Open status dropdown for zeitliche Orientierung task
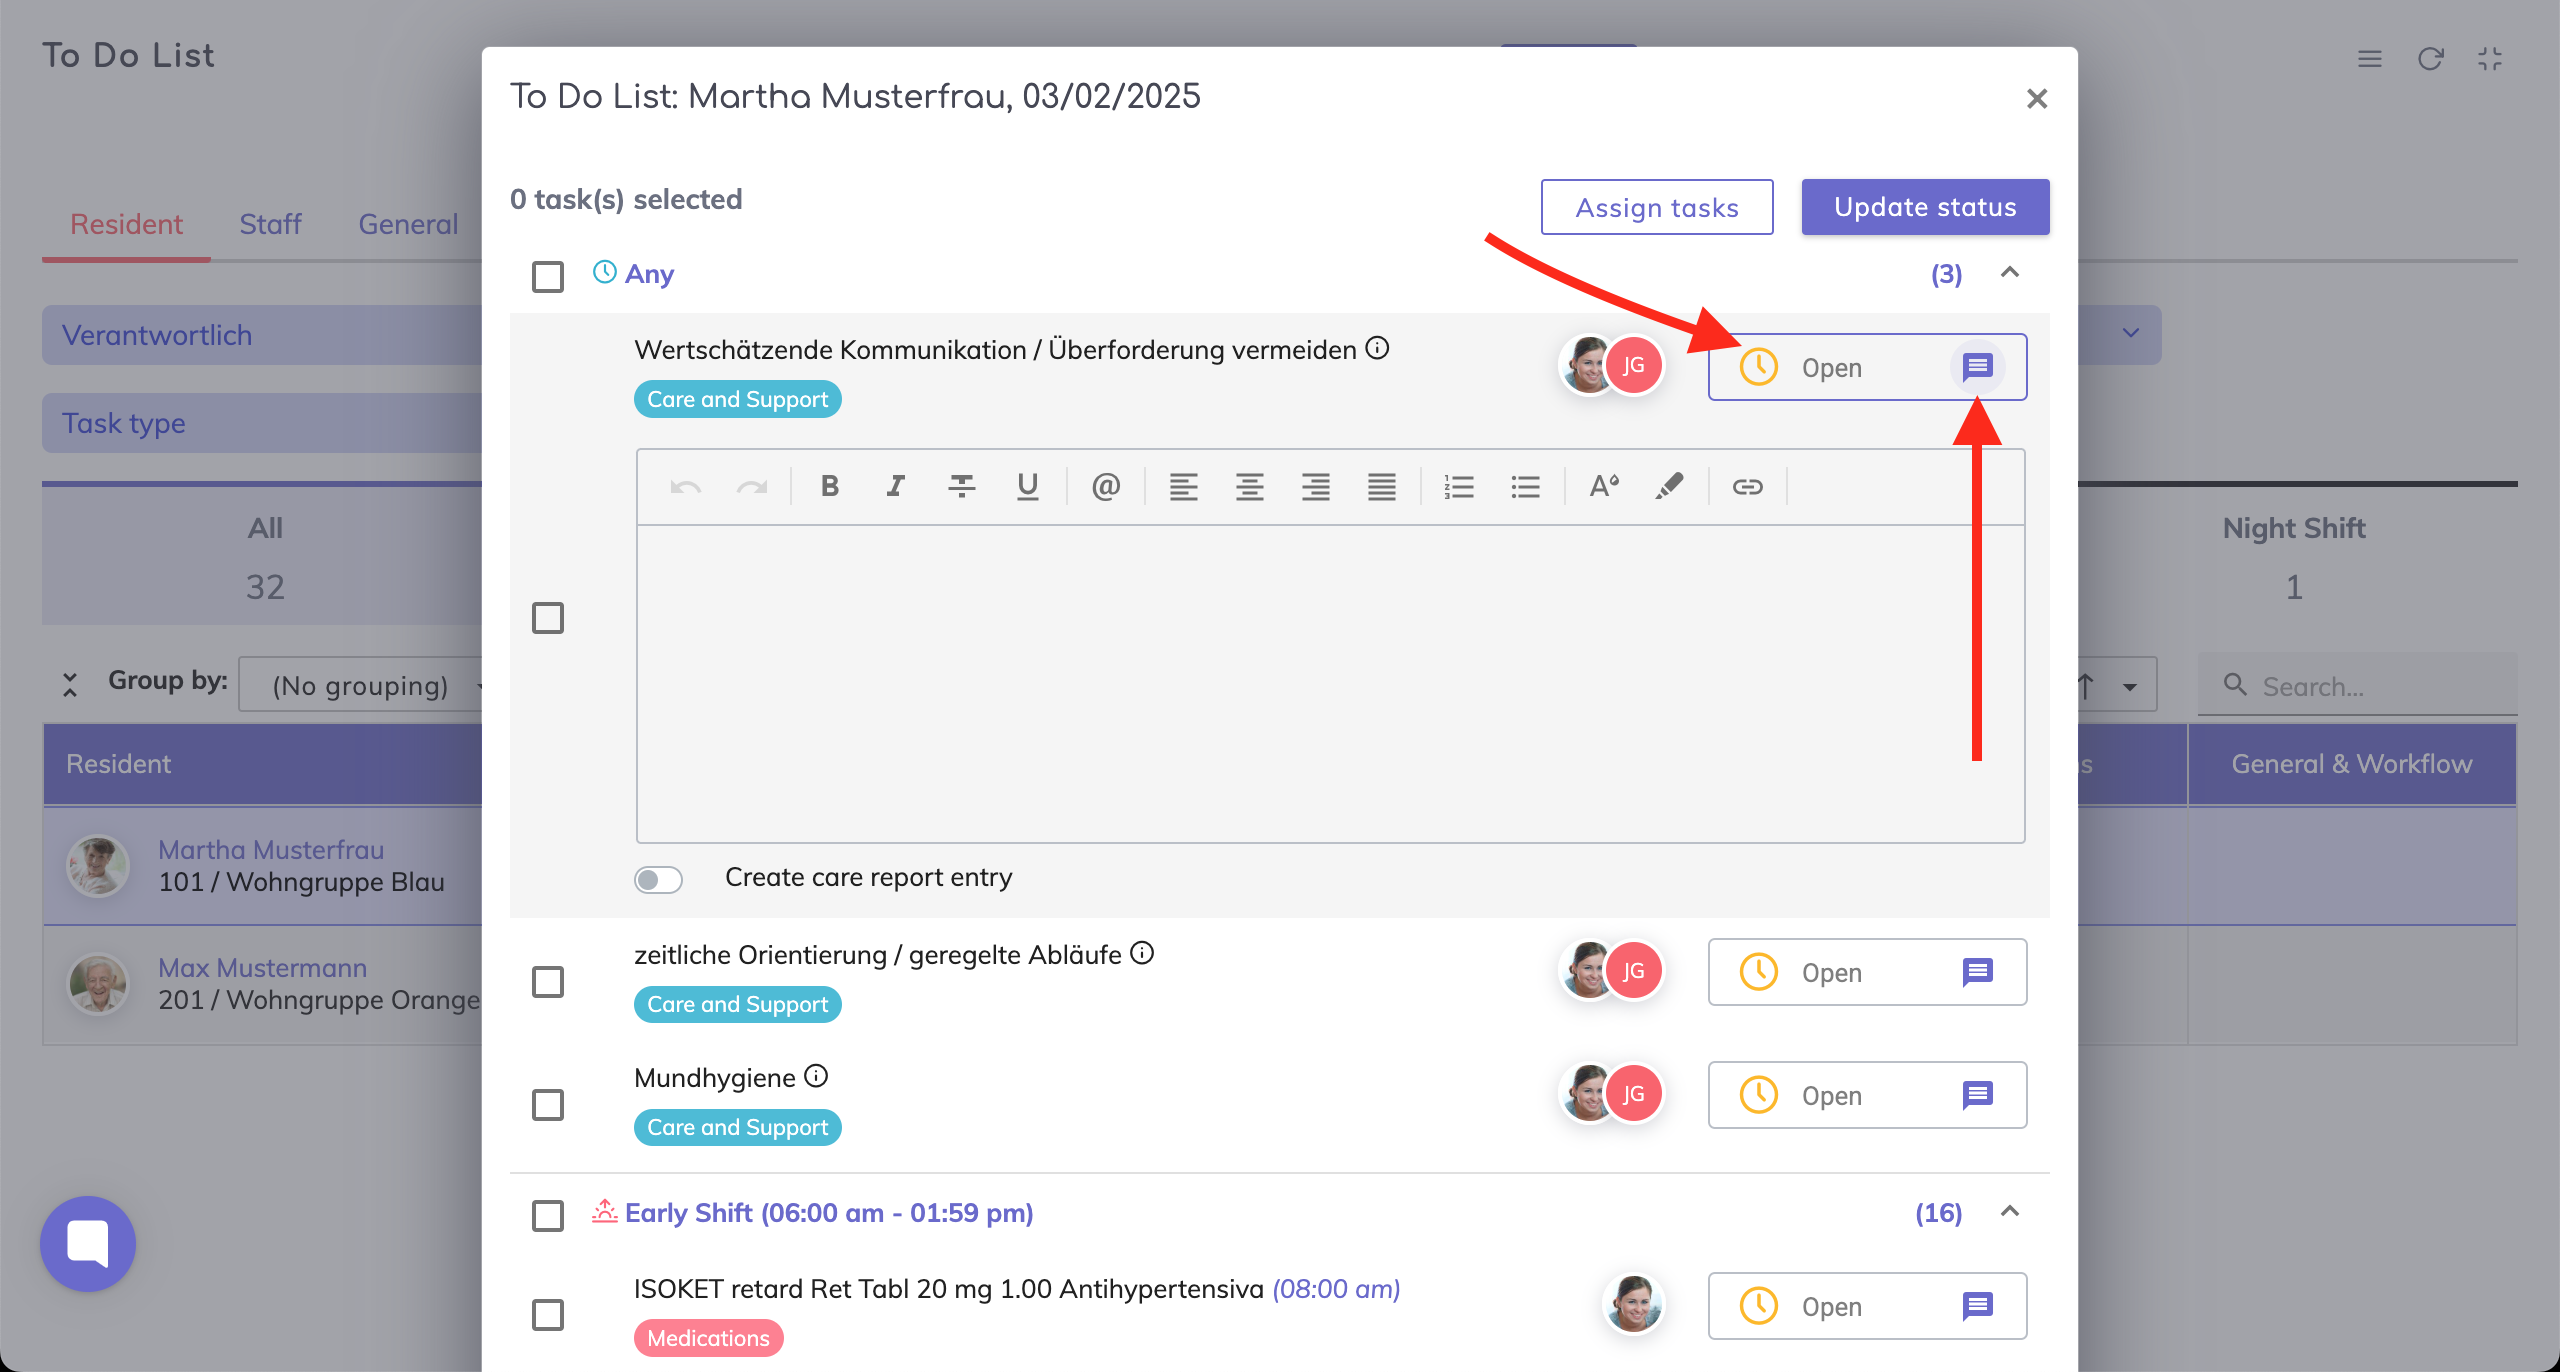Viewport: 2560px width, 1372px height. (x=1830, y=972)
